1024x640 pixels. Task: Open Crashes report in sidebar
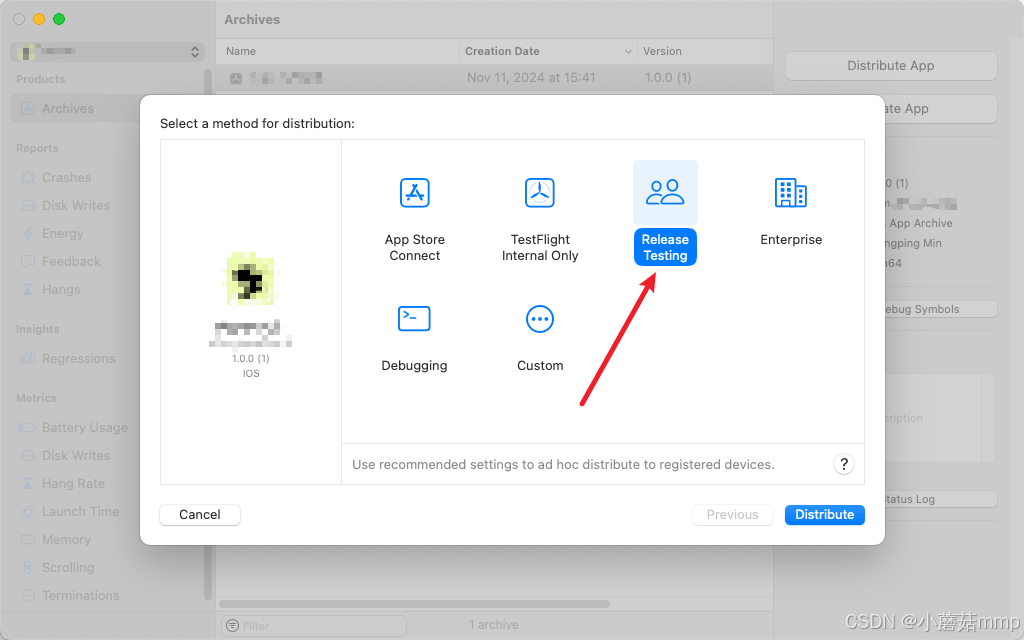(x=66, y=178)
